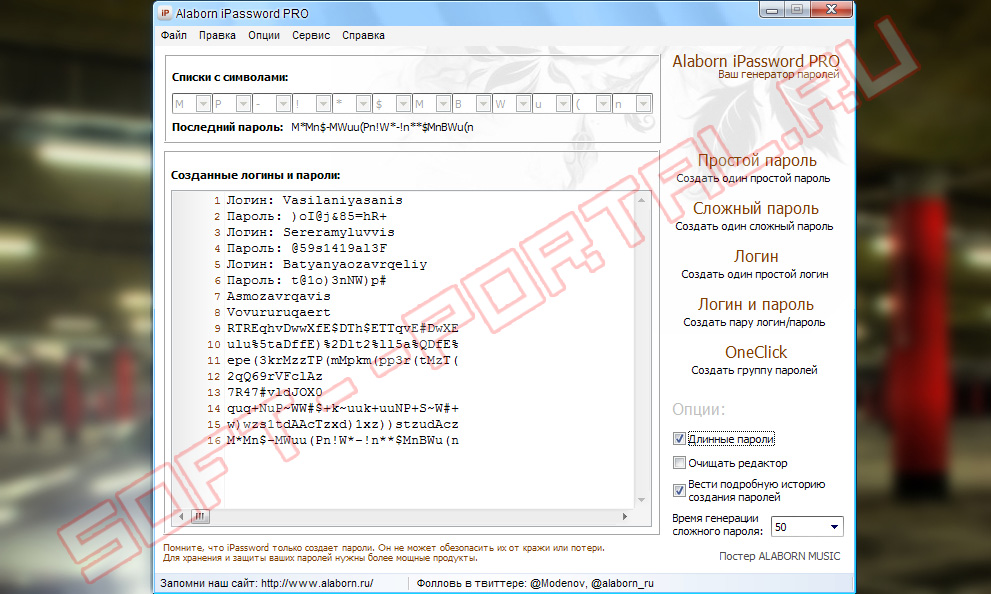The width and height of the screenshot is (991, 594).
Task: Open the Файл menu
Action: pyautogui.click(x=174, y=35)
